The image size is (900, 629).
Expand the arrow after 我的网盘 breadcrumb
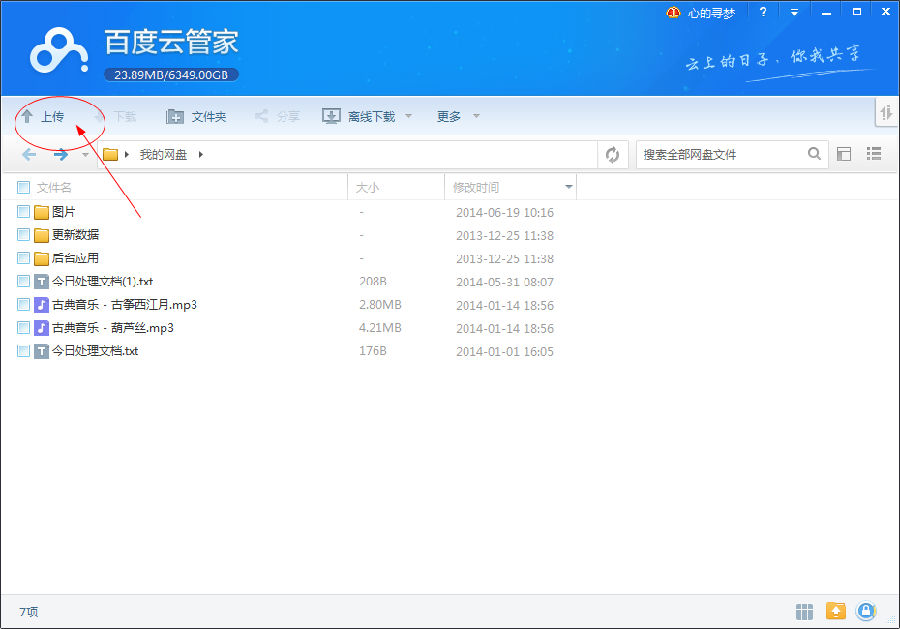[x=200, y=154]
